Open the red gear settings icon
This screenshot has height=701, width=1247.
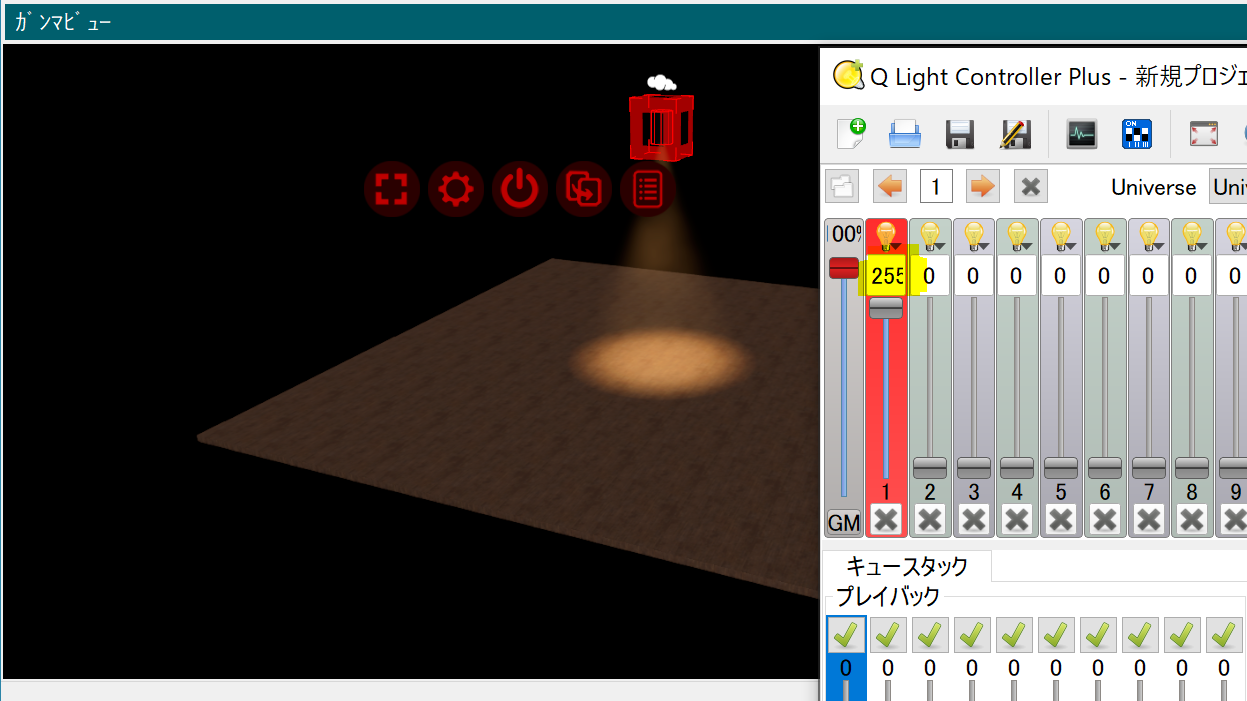(x=455, y=189)
